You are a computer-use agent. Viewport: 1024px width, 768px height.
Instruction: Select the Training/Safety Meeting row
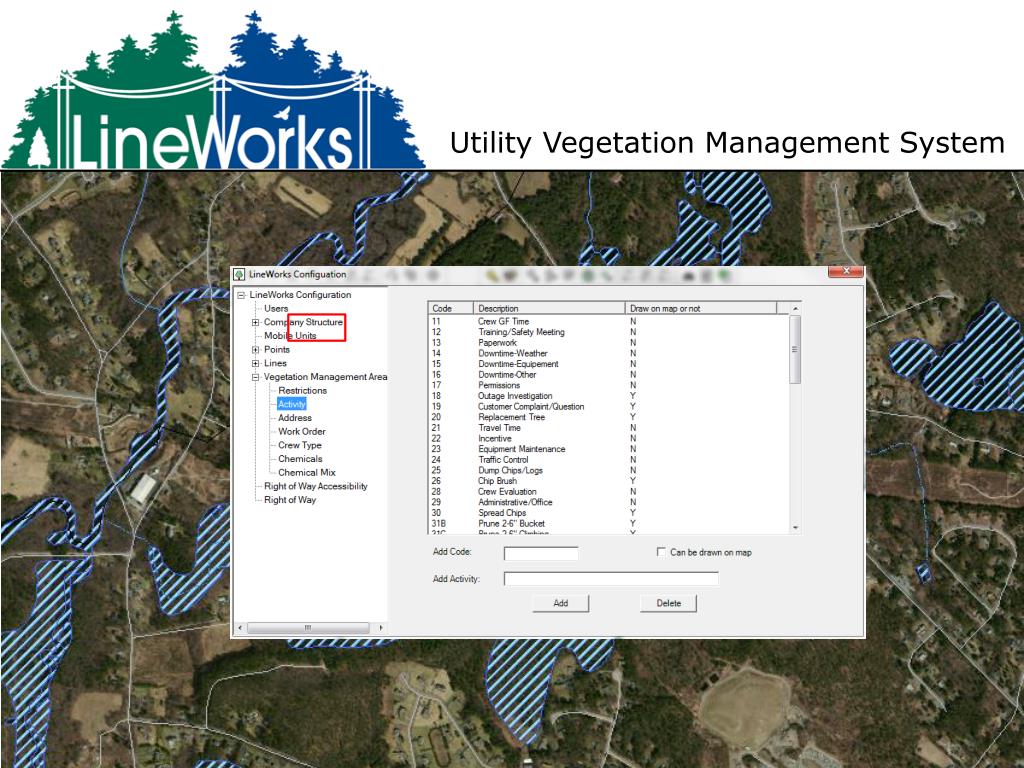tap(608, 332)
